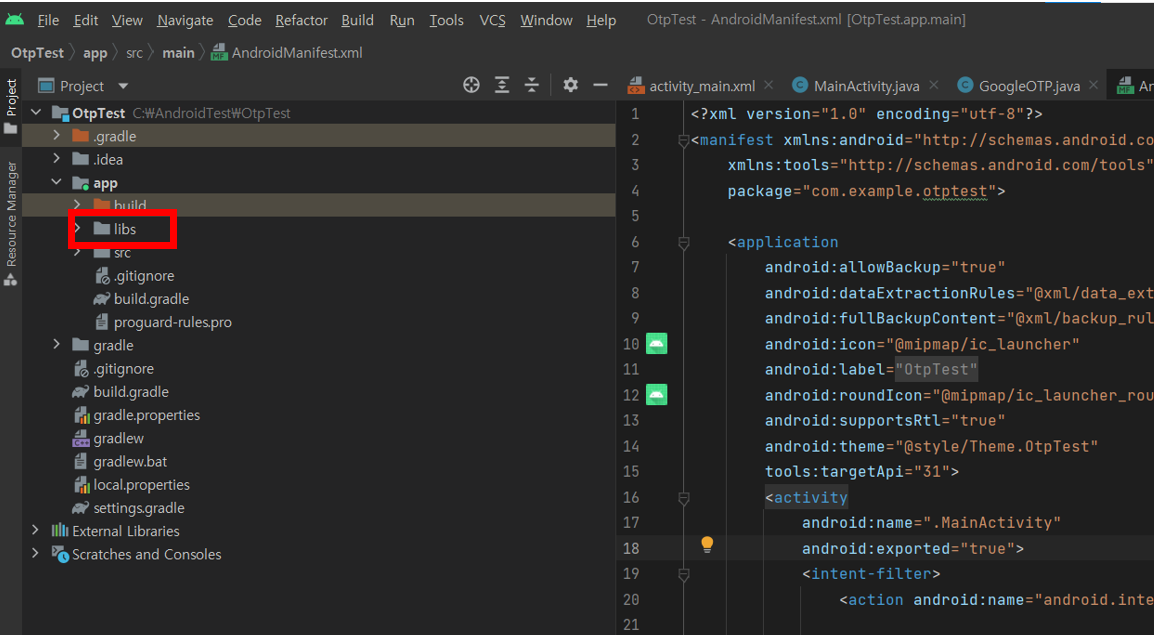Open the VCS menu
The image size is (1154, 635).
pyautogui.click(x=492, y=21)
